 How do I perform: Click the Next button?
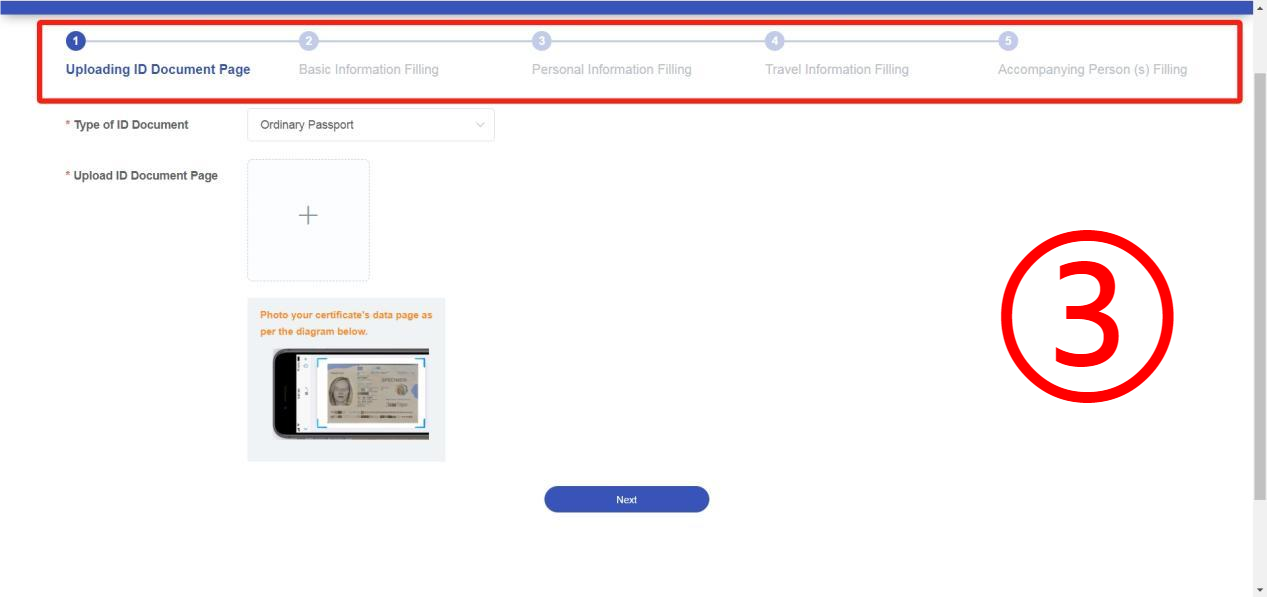tap(627, 499)
